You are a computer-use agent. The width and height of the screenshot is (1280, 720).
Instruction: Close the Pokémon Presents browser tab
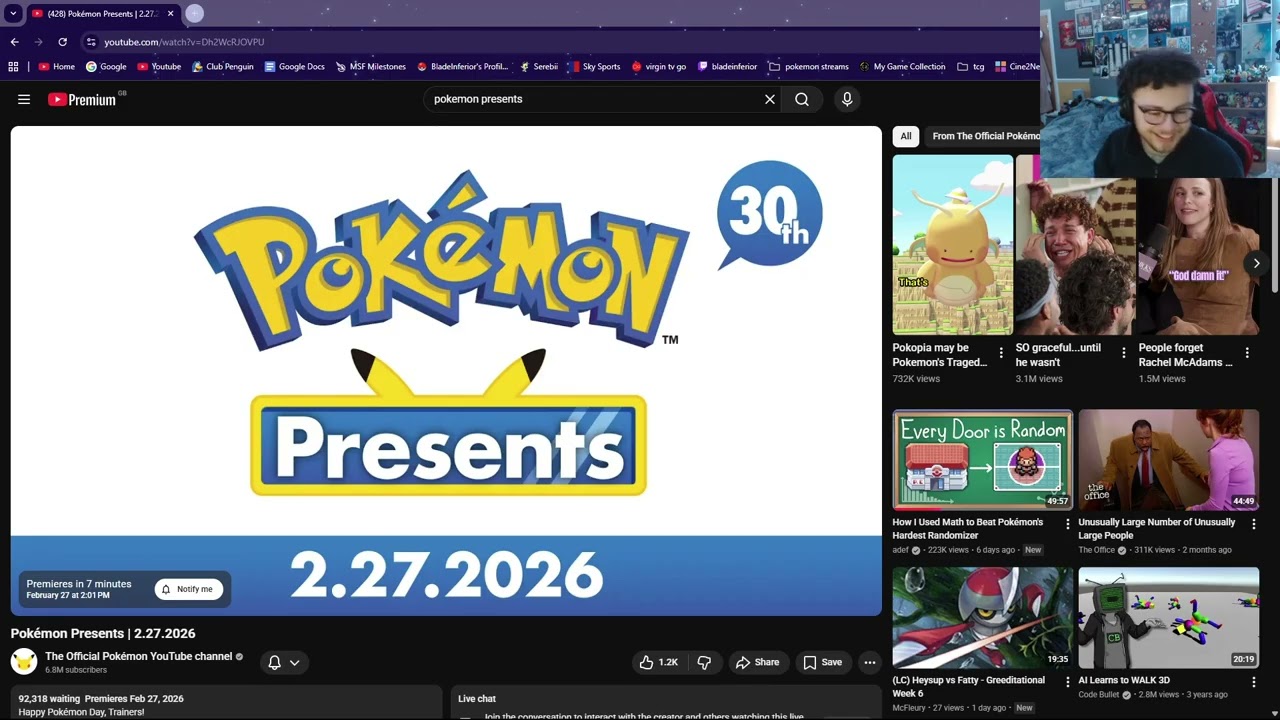(x=170, y=13)
